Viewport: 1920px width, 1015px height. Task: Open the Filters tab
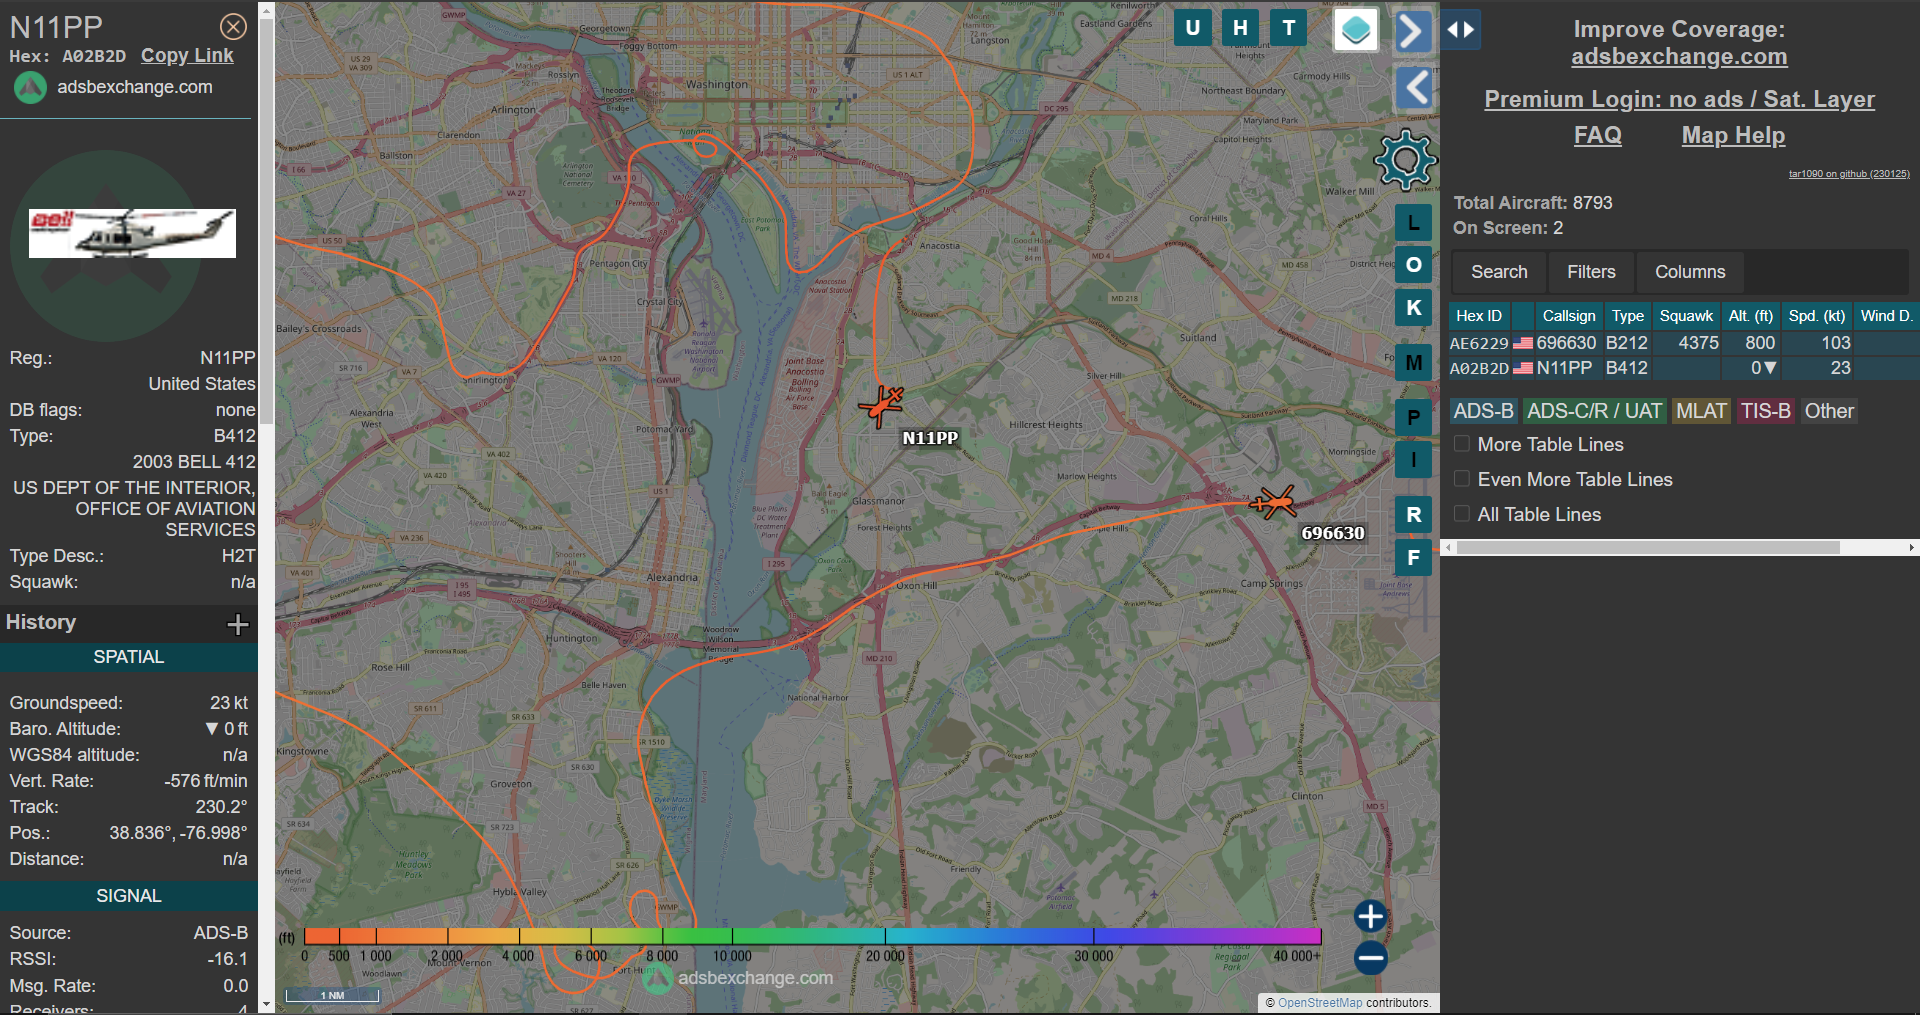1591,272
